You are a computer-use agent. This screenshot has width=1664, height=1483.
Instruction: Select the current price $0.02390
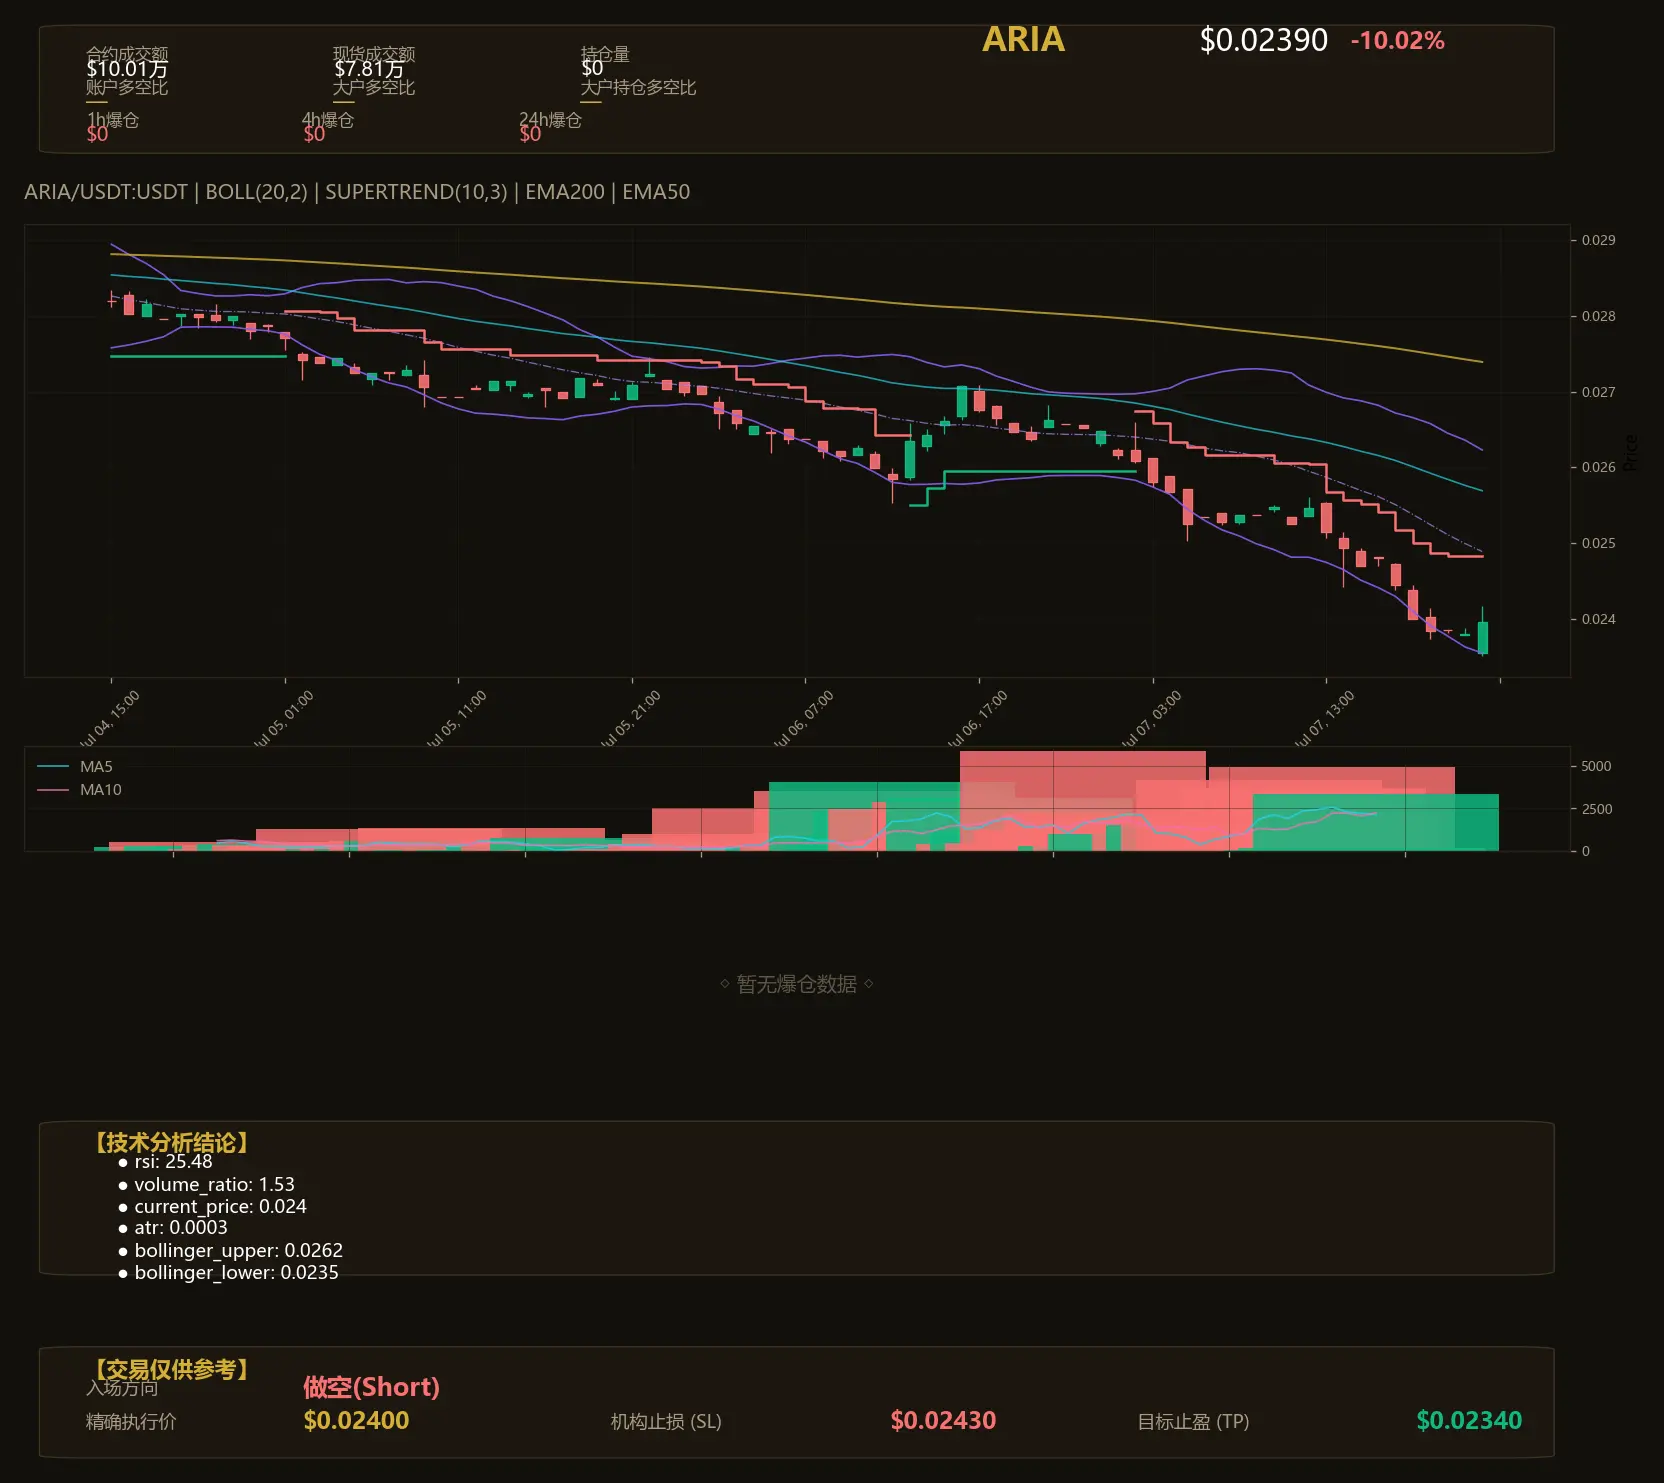point(1263,40)
